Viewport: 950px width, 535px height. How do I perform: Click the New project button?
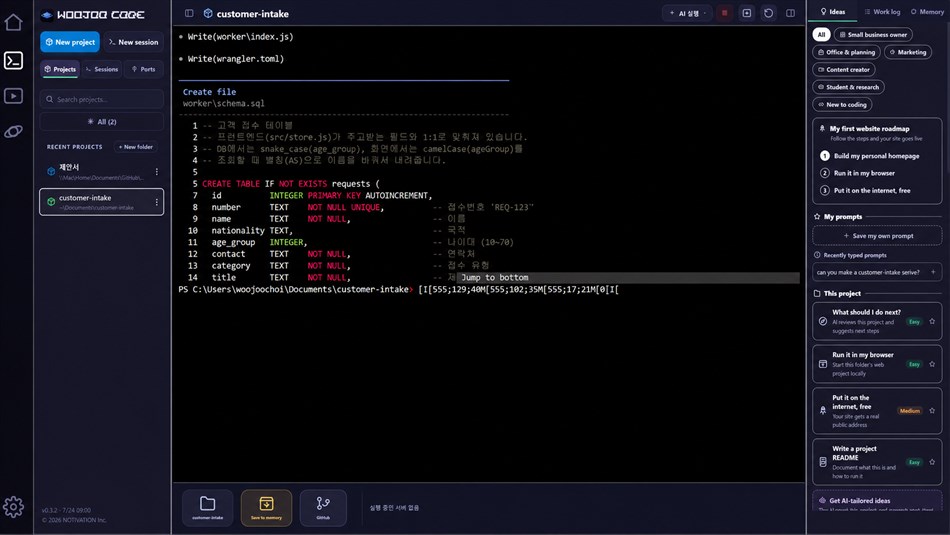coord(70,42)
